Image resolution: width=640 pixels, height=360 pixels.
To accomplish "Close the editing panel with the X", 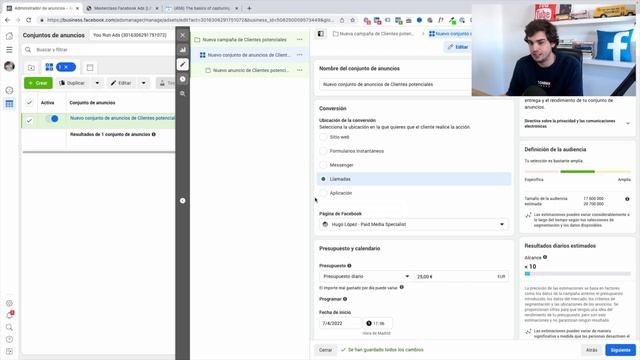I will [182, 36].
